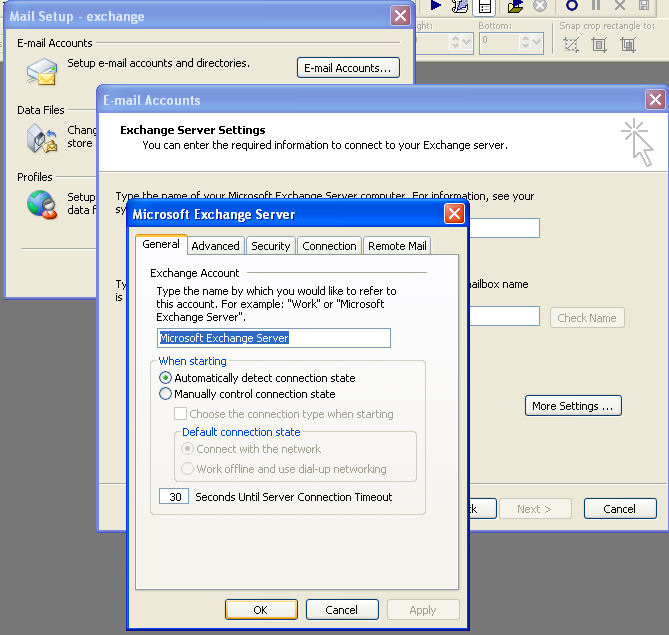Open the Bottom field dropdown arrow
The width and height of the screenshot is (669, 635).
coord(536,42)
